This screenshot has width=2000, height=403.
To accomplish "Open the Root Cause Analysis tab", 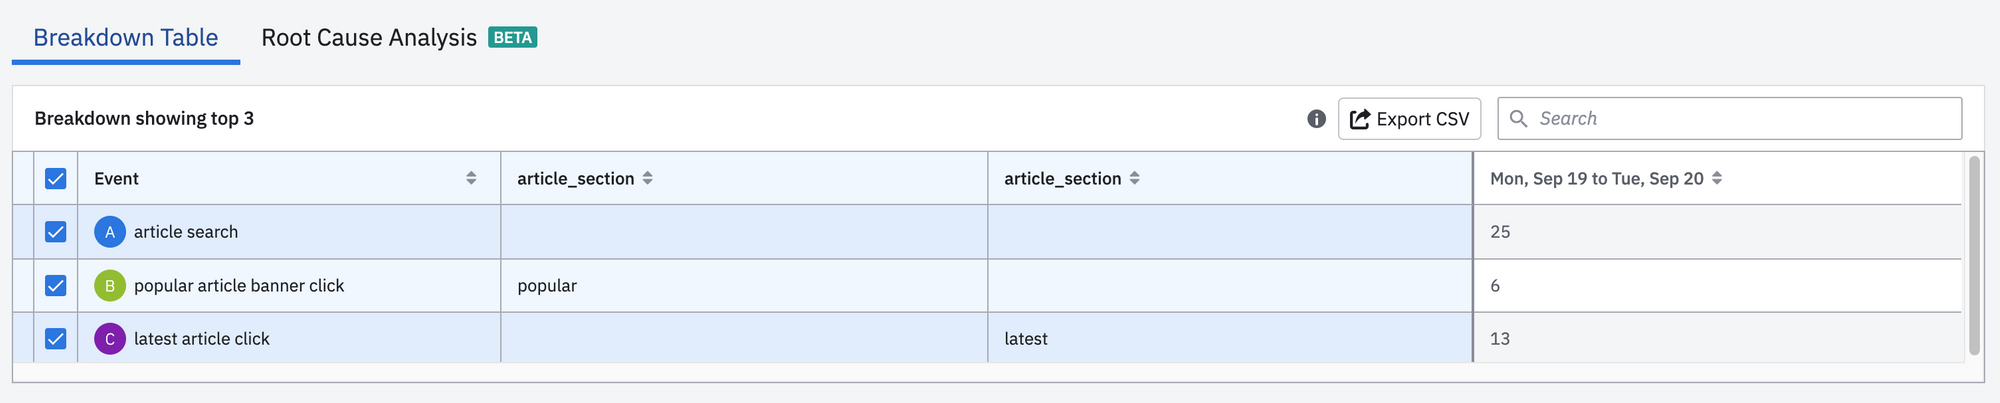I will click(x=369, y=38).
